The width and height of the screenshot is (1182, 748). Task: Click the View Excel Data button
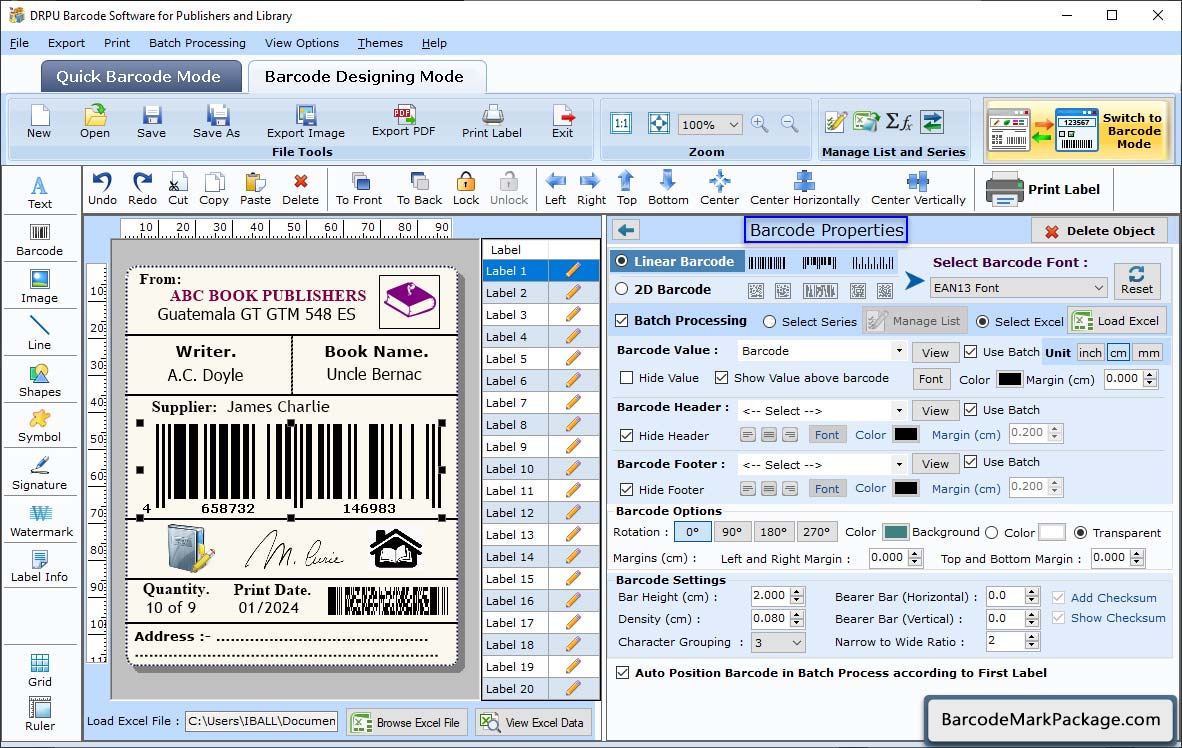(x=532, y=722)
